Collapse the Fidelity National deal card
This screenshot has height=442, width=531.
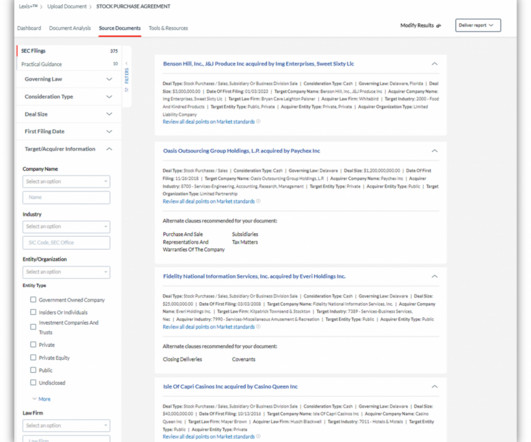pos(434,276)
